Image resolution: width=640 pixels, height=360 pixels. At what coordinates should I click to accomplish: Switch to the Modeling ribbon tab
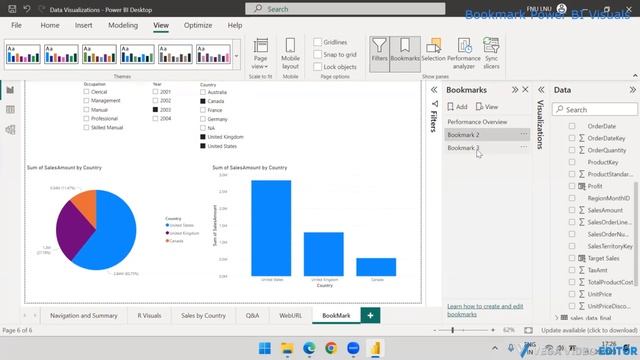click(123, 25)
